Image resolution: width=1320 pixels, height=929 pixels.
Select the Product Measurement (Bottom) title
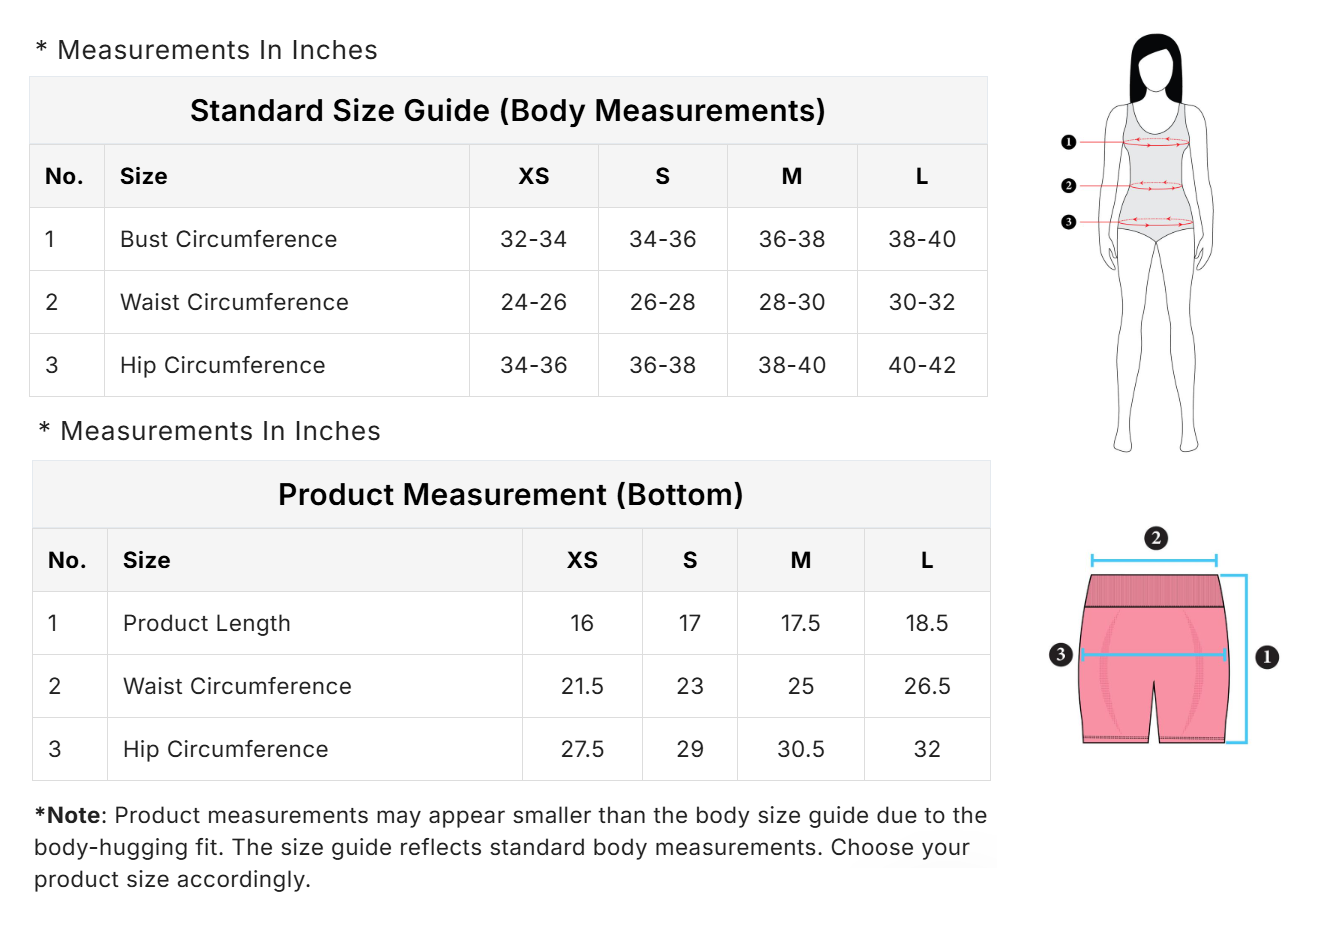tap(510, 495)
